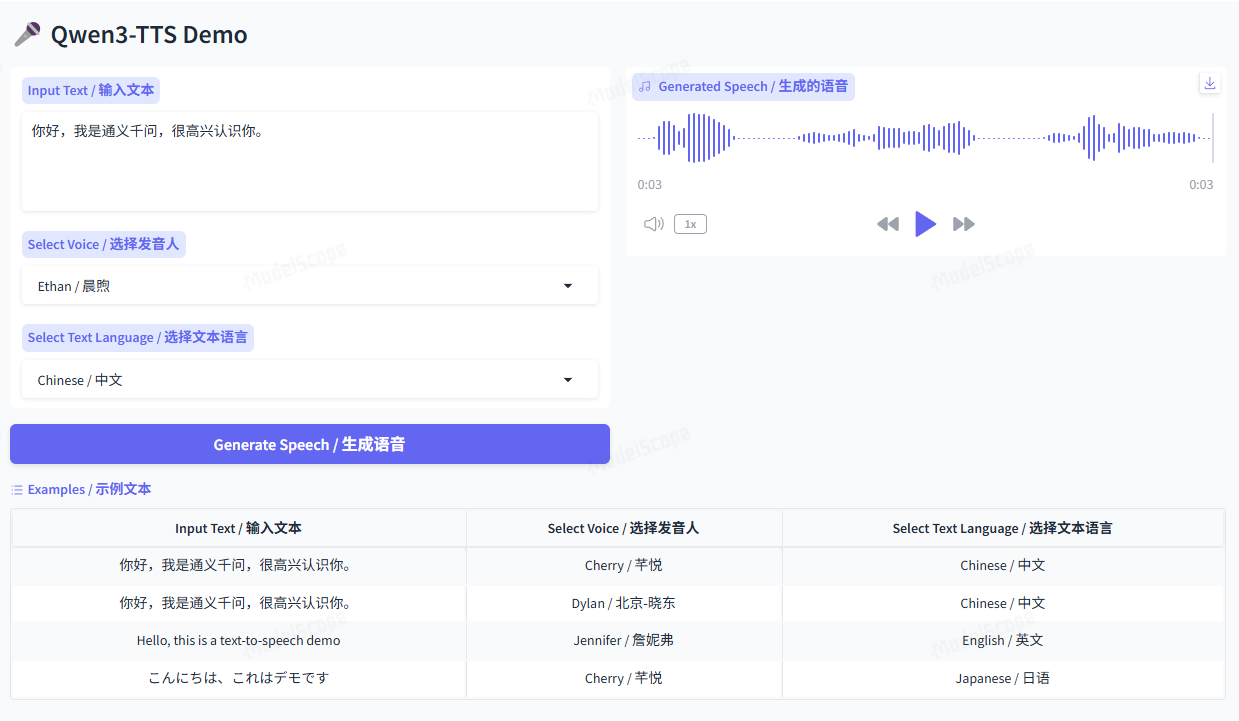Mute the audio volume speaker icon
The height and width of the screenshot is (721, 1239).
tap(653, 224)
